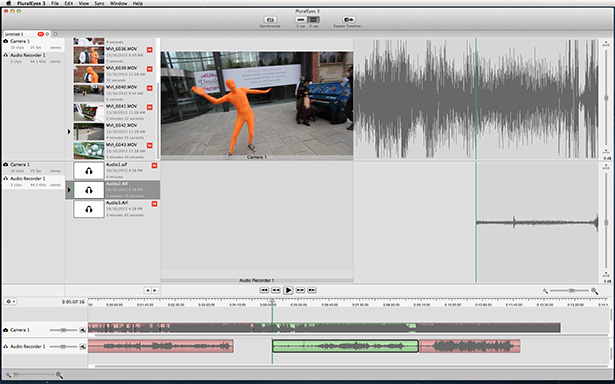Select the MVI_6040.MOV clip thumbnail
Image resolution: width=615 pixels, height=384 pixels.
coord(89,93)
